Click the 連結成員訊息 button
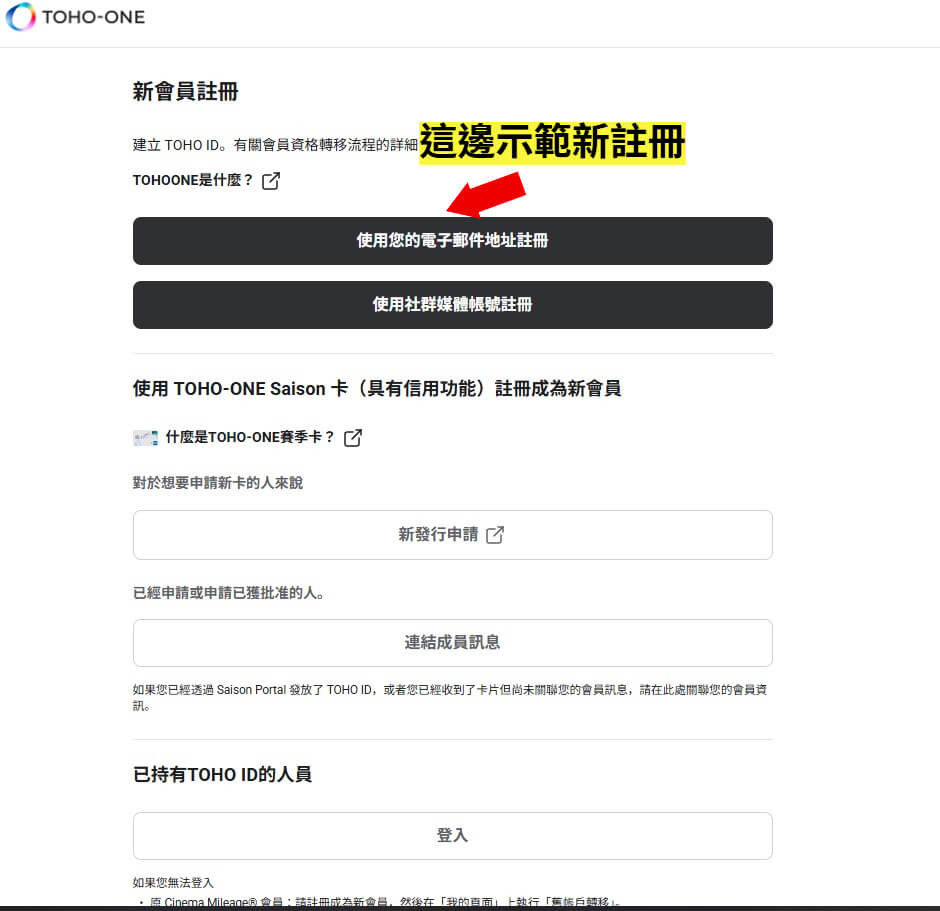Screen dimensions: 940x911 (x=453, y=643)
